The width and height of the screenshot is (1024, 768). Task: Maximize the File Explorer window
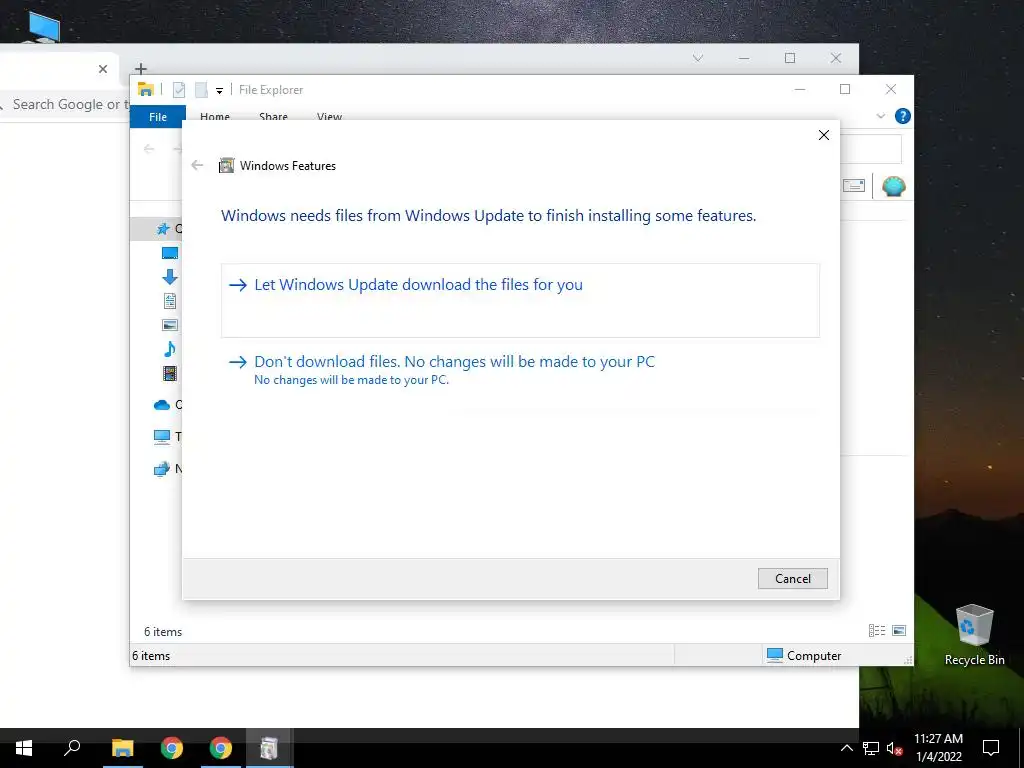tap(845, 89)
